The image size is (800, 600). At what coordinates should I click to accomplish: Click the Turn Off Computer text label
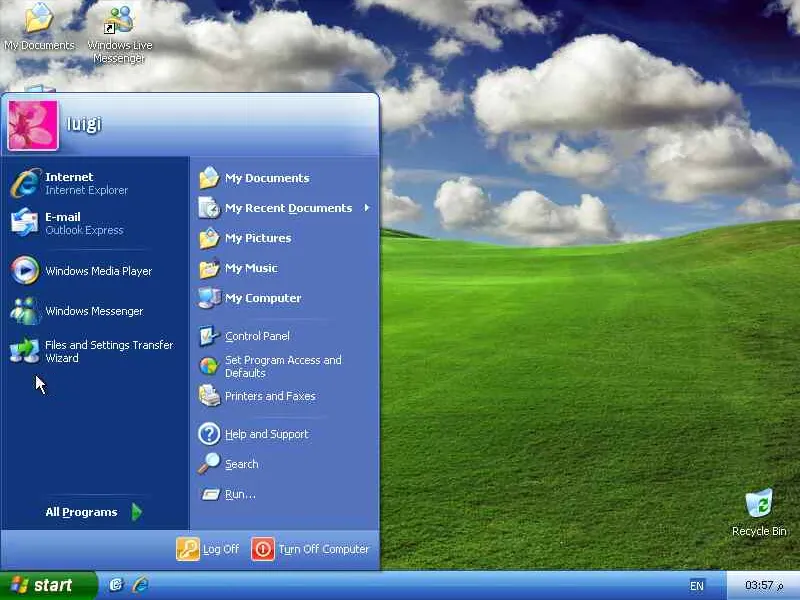click(x=323, y=549)
